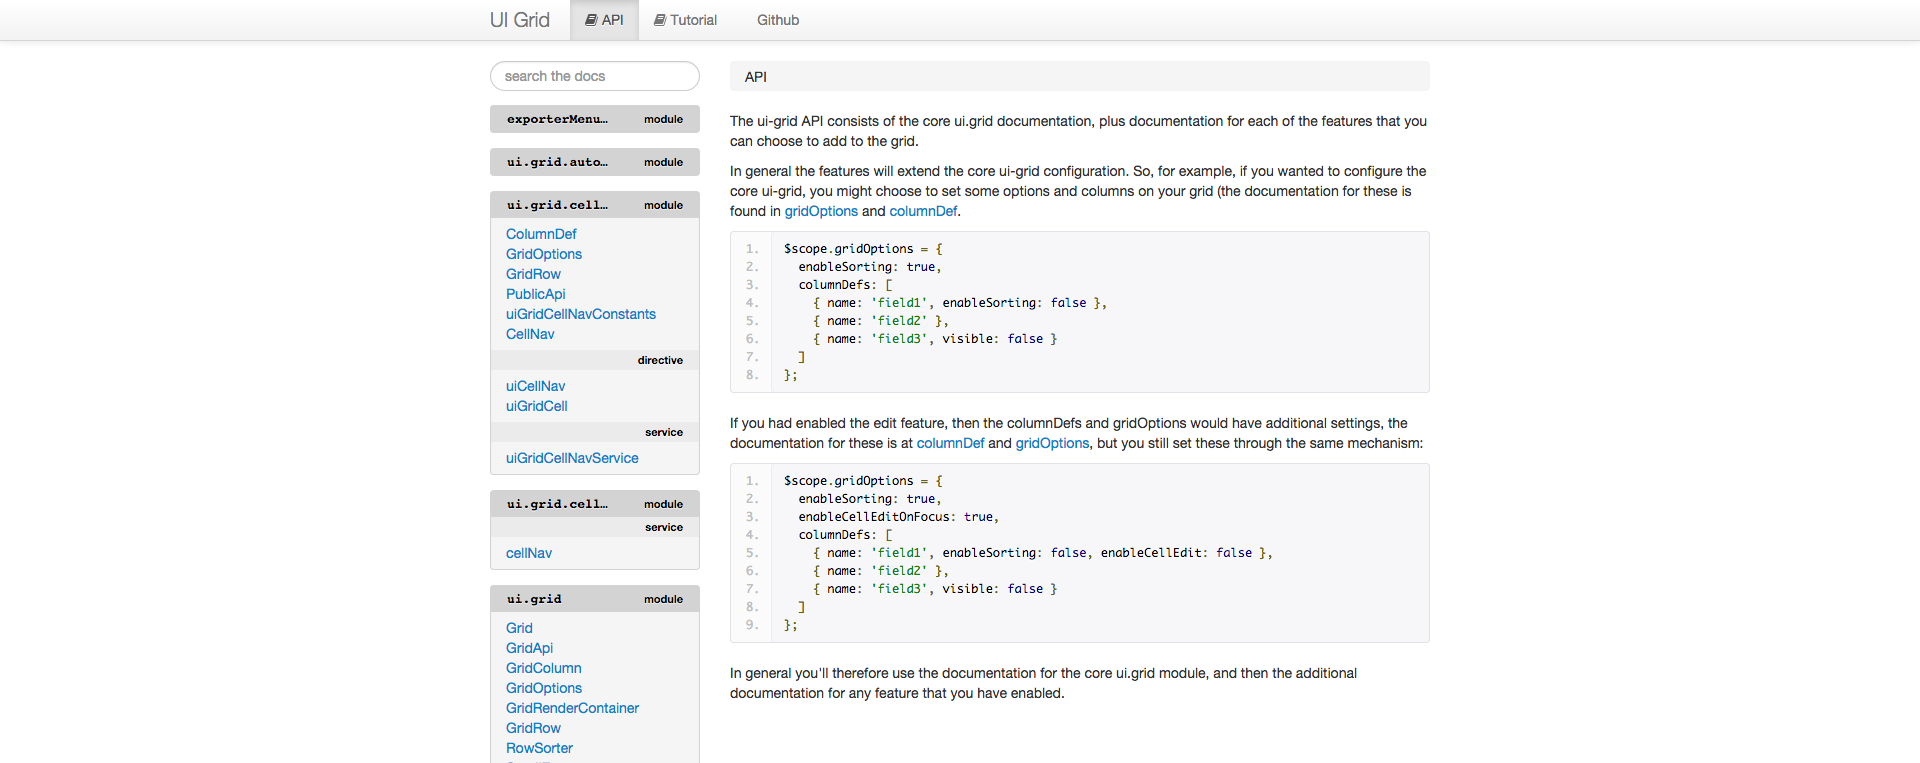This screenshot has width=1920, height=763.
Task: Focus the search the docs field
Action: [595, 76]
